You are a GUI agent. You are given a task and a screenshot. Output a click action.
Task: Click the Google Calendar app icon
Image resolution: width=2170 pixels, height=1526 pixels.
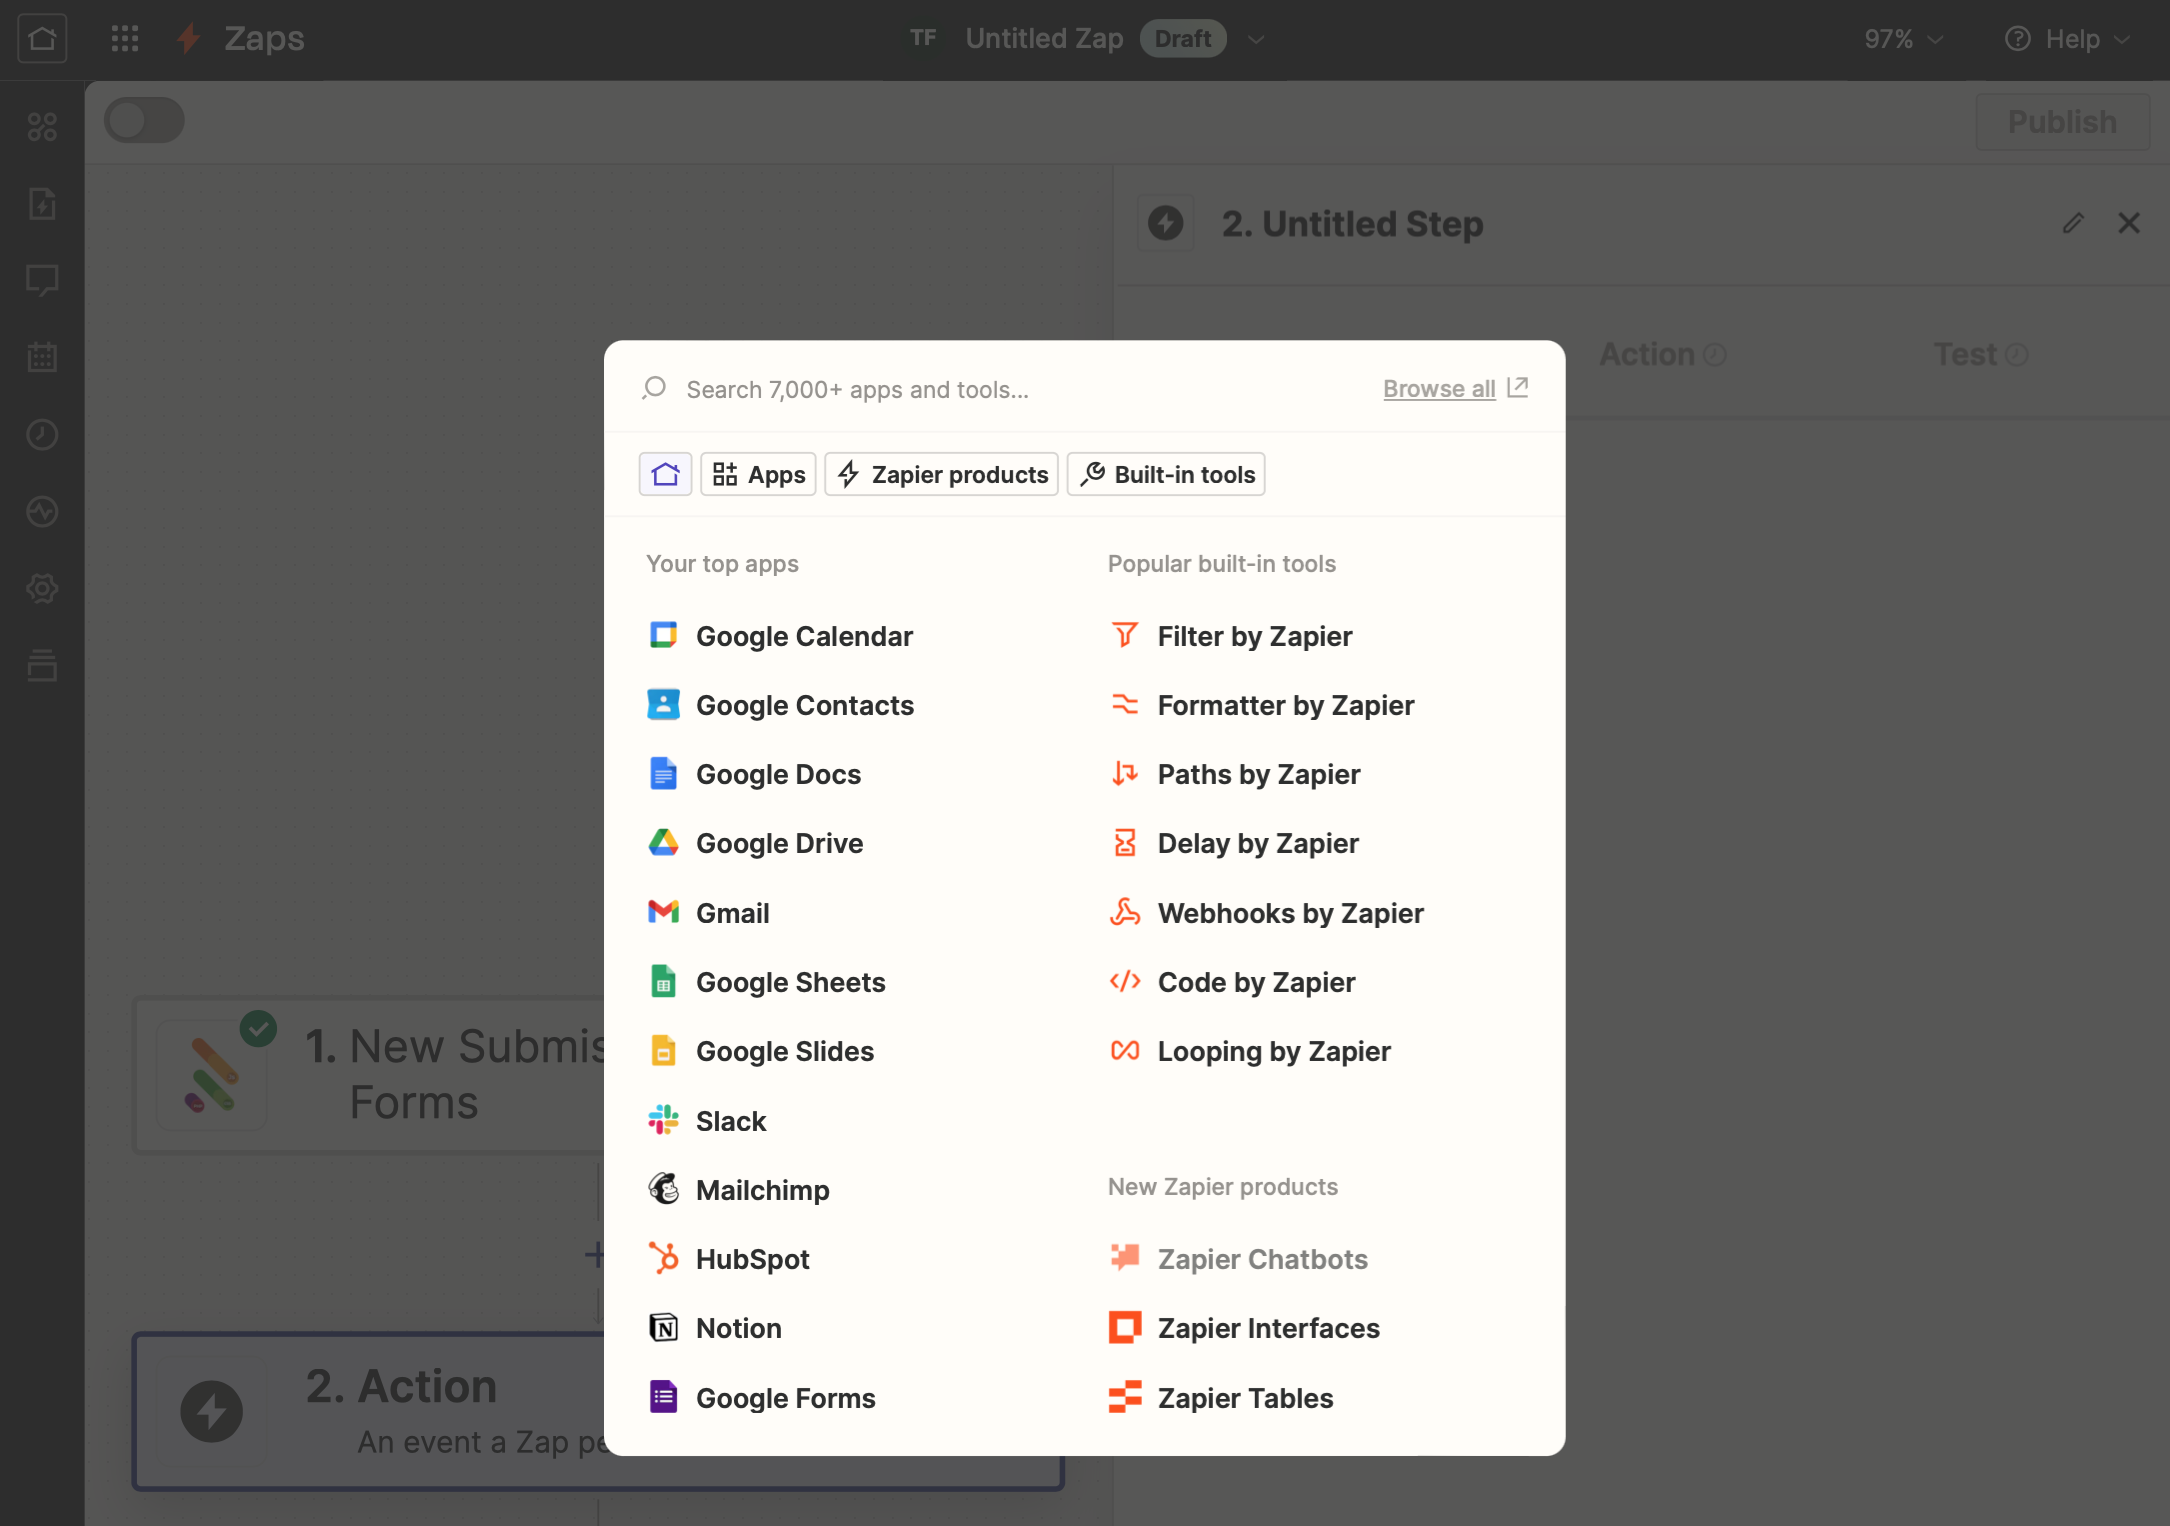[663, 636]
